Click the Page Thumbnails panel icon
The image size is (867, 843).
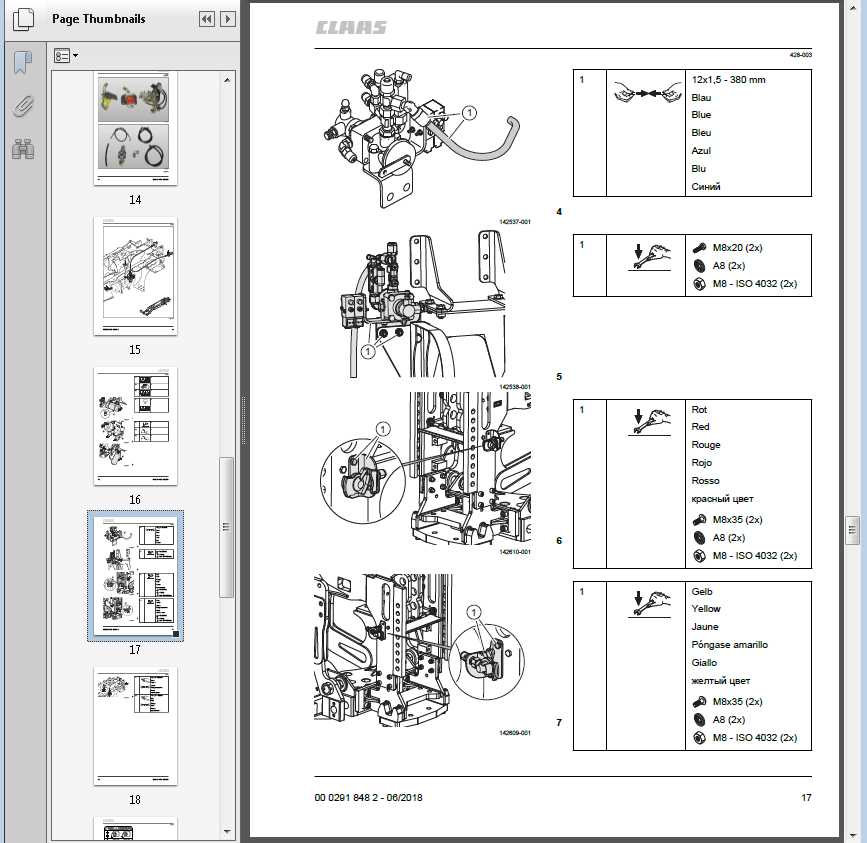pos(23,19)
